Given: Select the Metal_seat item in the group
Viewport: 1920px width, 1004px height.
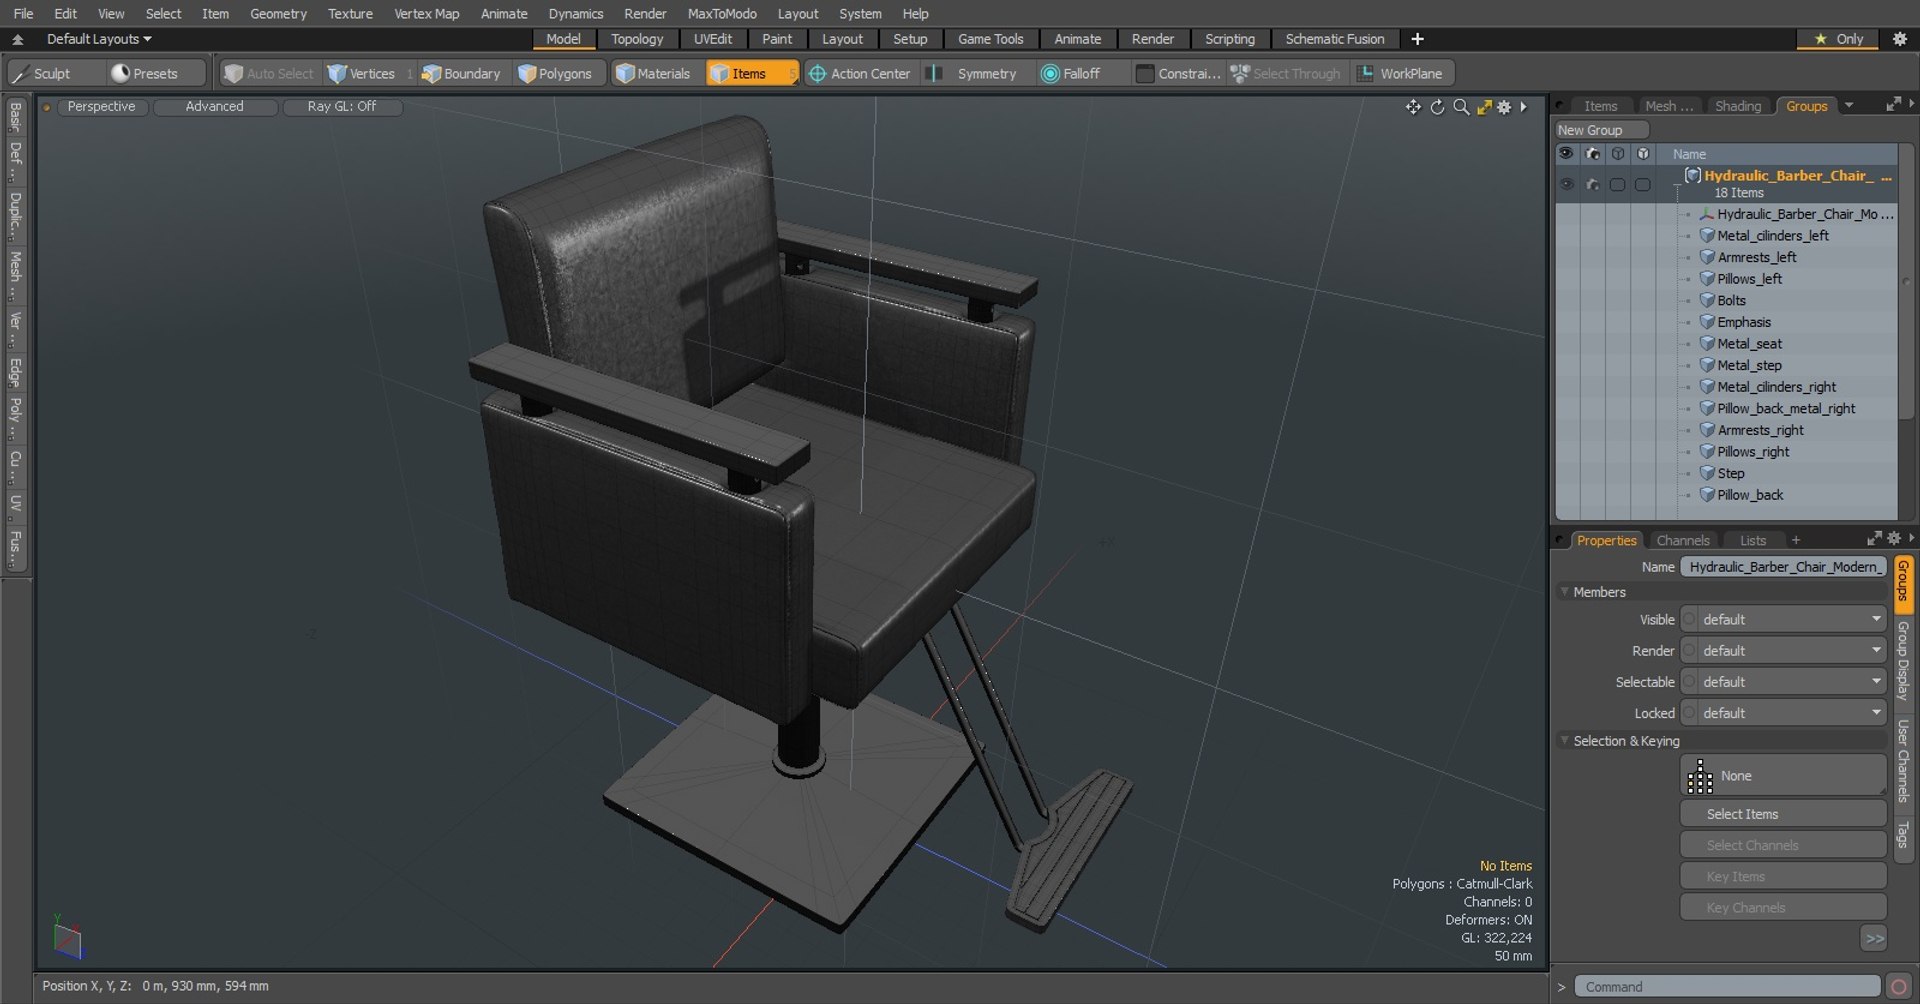Looking at the screenshot, I should click(1749, 344).
